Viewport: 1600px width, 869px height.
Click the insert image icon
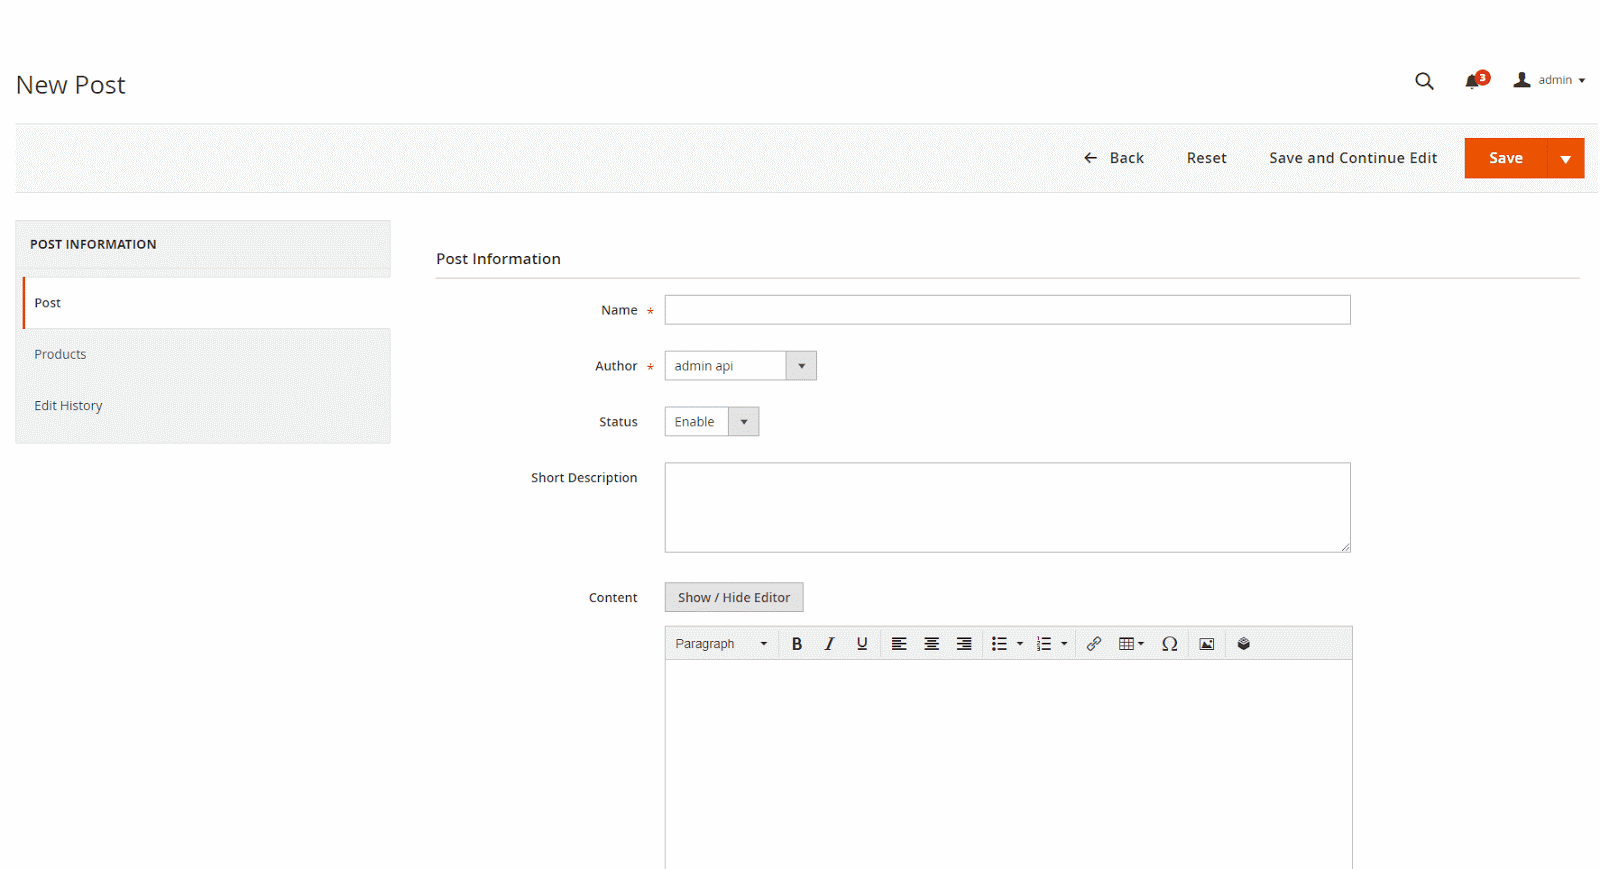(1207, 644)
